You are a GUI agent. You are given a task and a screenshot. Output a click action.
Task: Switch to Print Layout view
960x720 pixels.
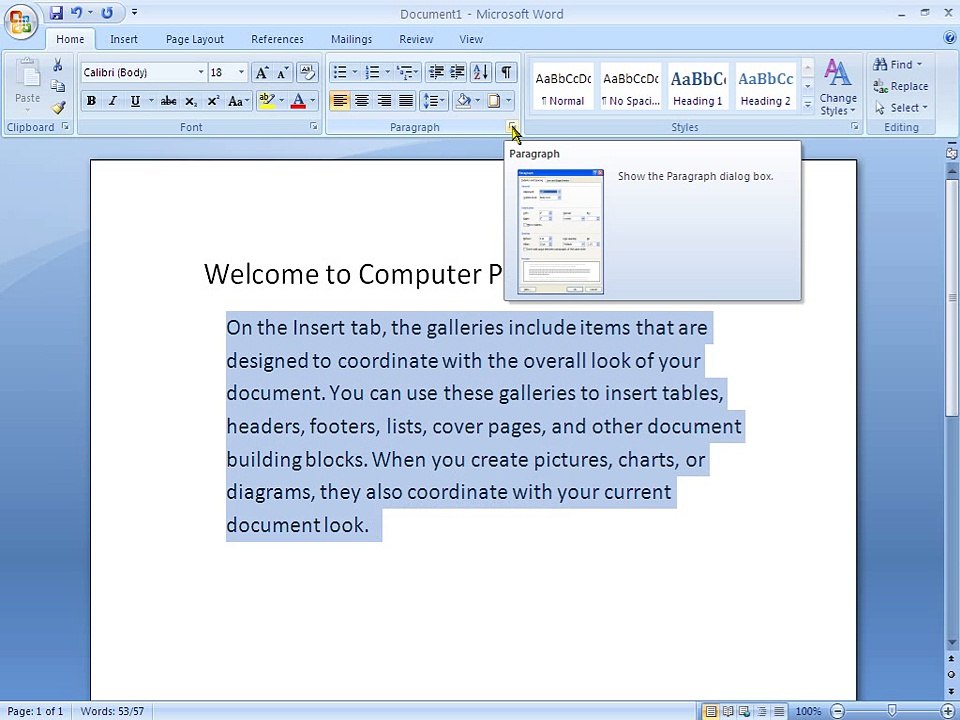pyautogui.click(x=711, y=711)
